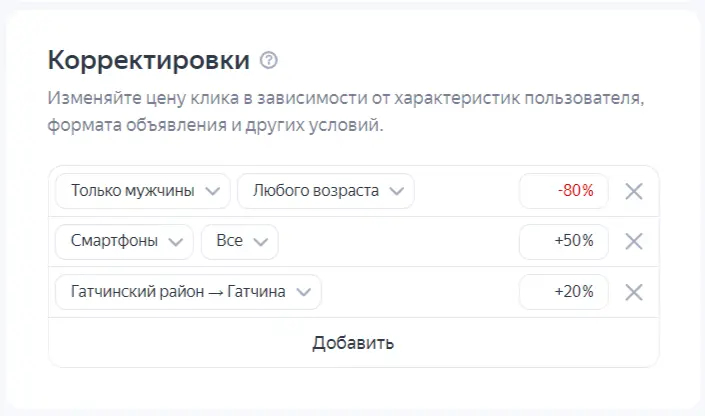Delete the Смартфоны adjustment row
This screenshot has height=416, width=705.
coord(633,241)
